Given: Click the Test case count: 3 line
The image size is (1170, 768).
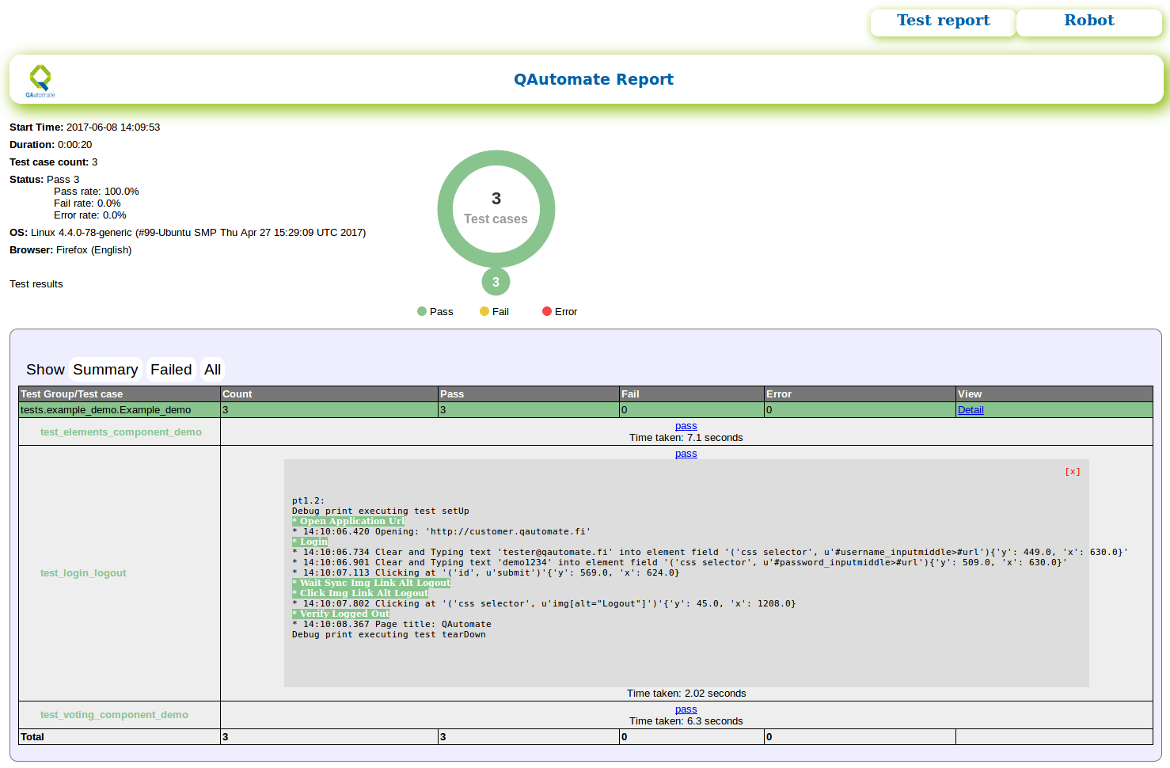Looking at the screenshot, I should [54, 162].
